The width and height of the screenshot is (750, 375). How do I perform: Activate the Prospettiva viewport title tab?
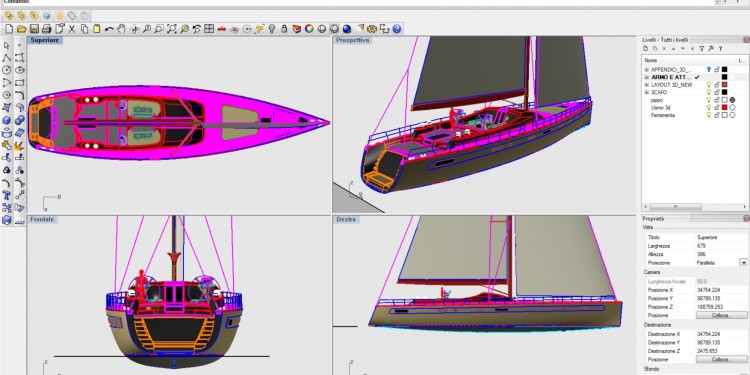pyautogui.click(x=353, y=41)
